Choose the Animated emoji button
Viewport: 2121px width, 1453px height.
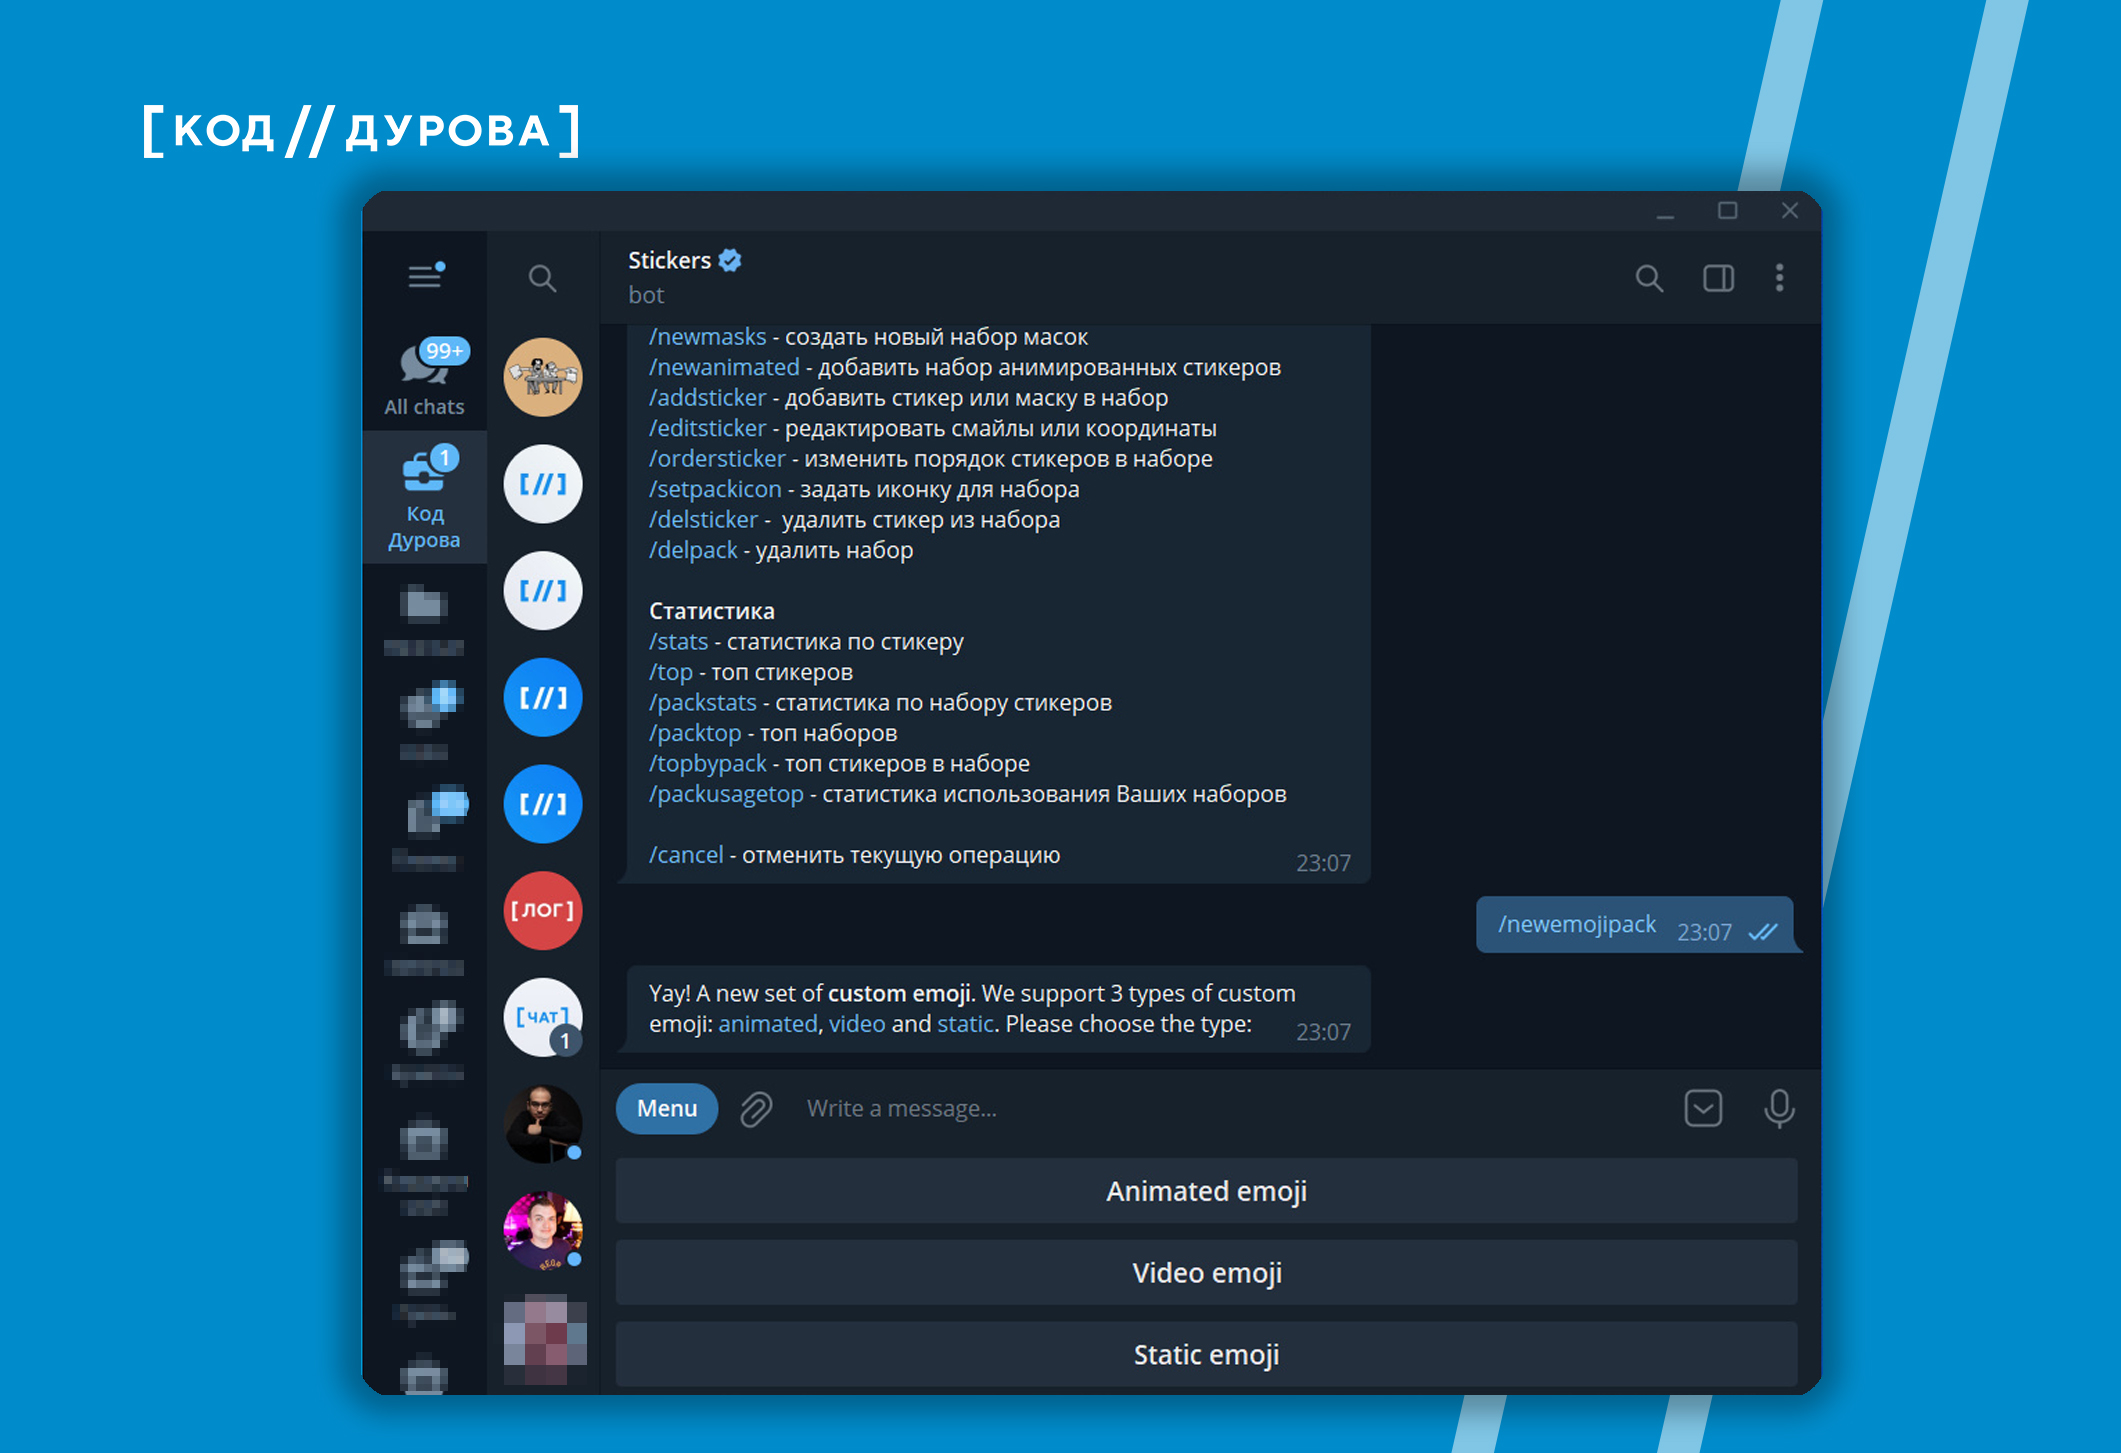coord(1206,1191)
